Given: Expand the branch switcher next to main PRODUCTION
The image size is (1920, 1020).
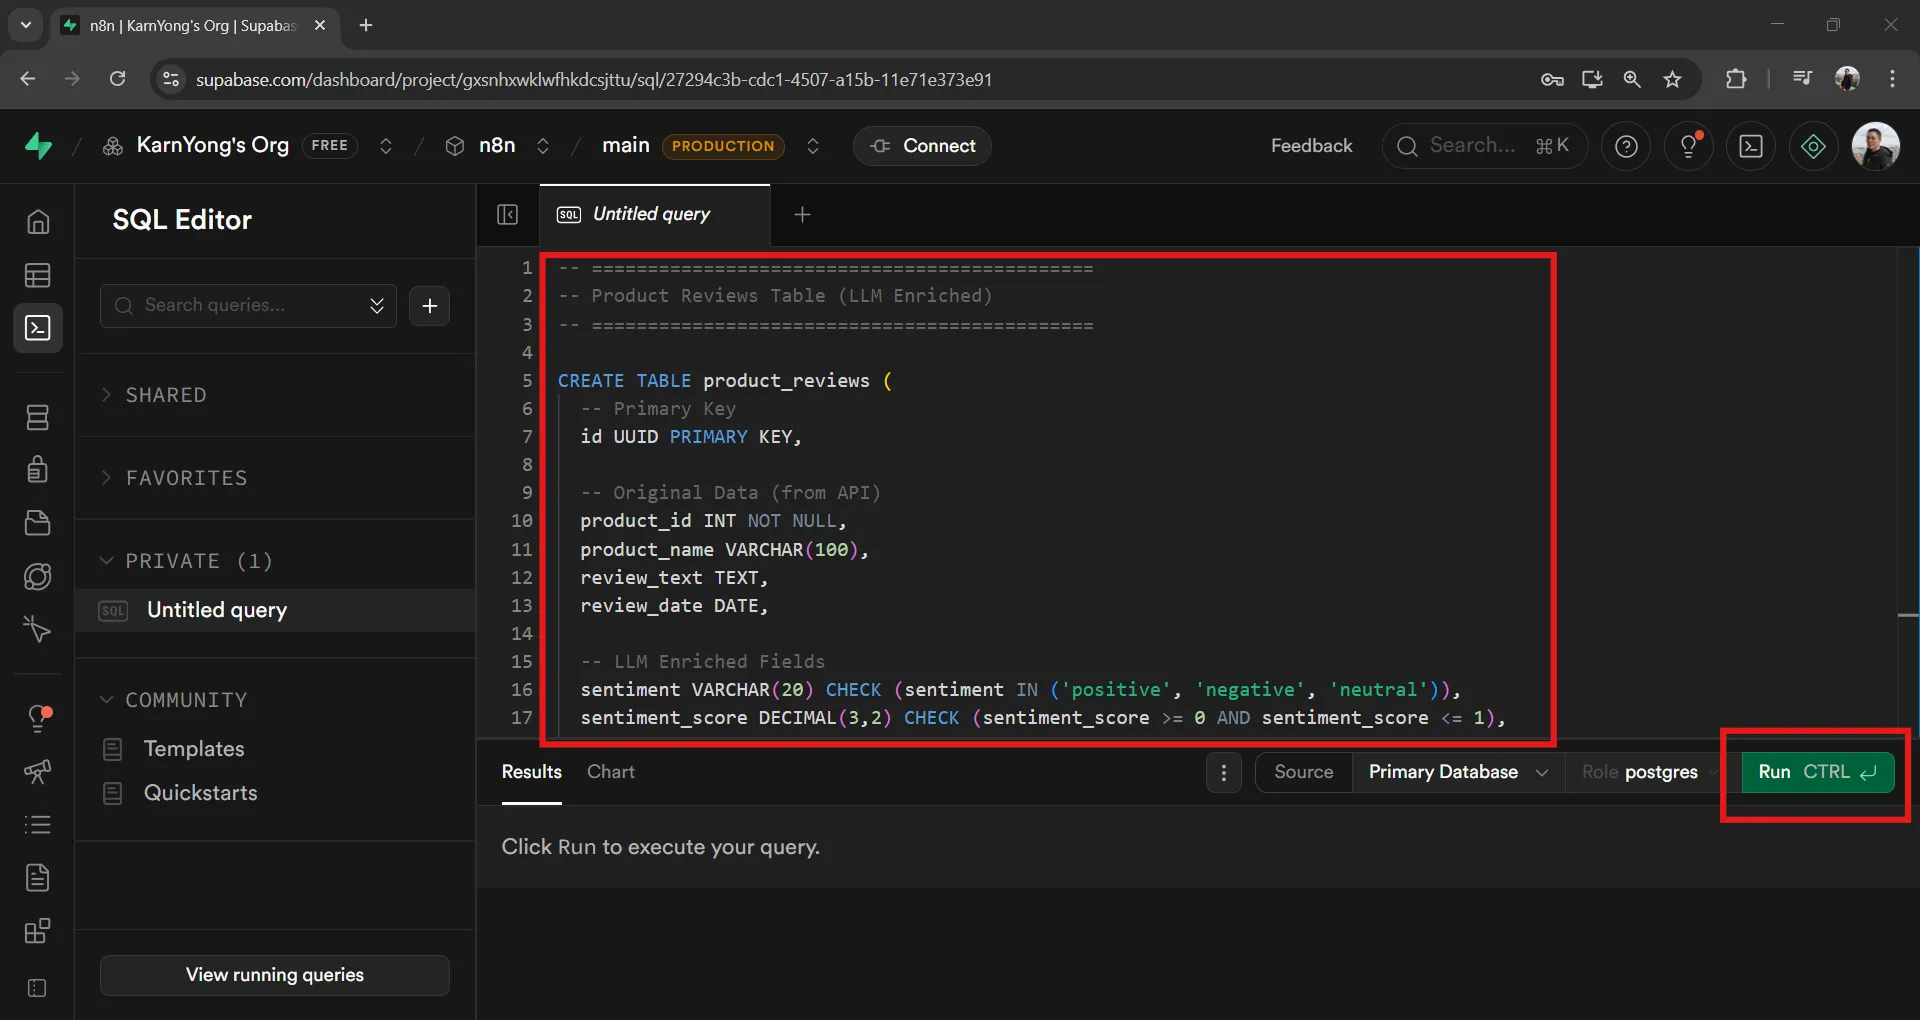Looking at the screenshot, I should (x=813, y=146).
